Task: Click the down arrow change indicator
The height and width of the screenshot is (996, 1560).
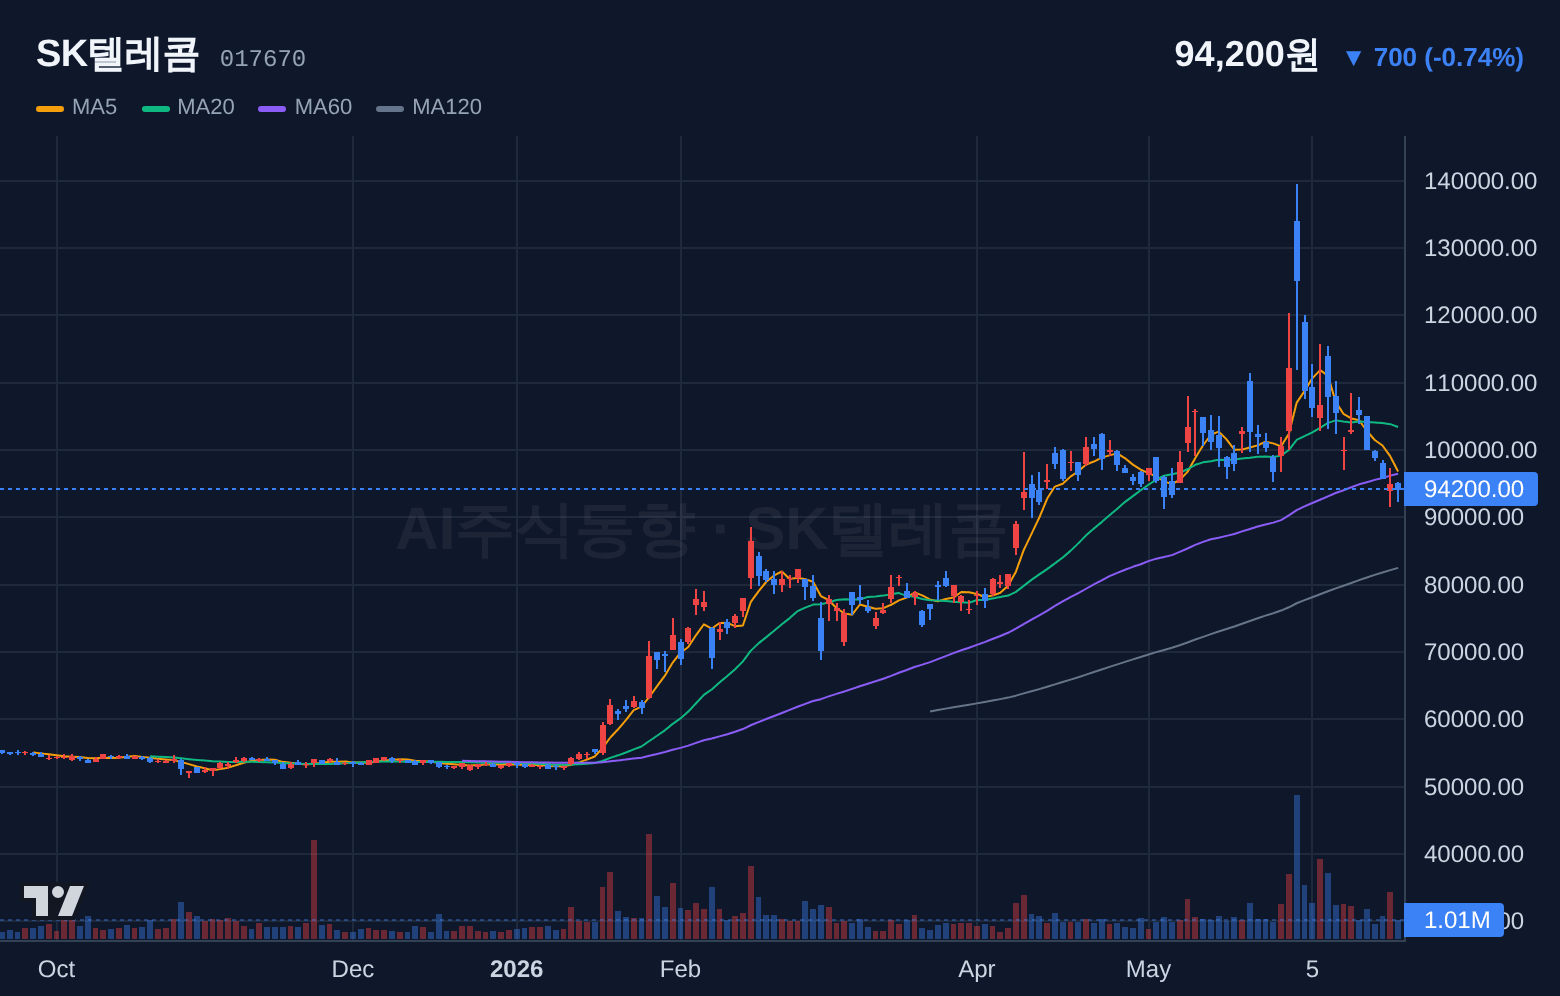Action: [x=1353, y=58]
